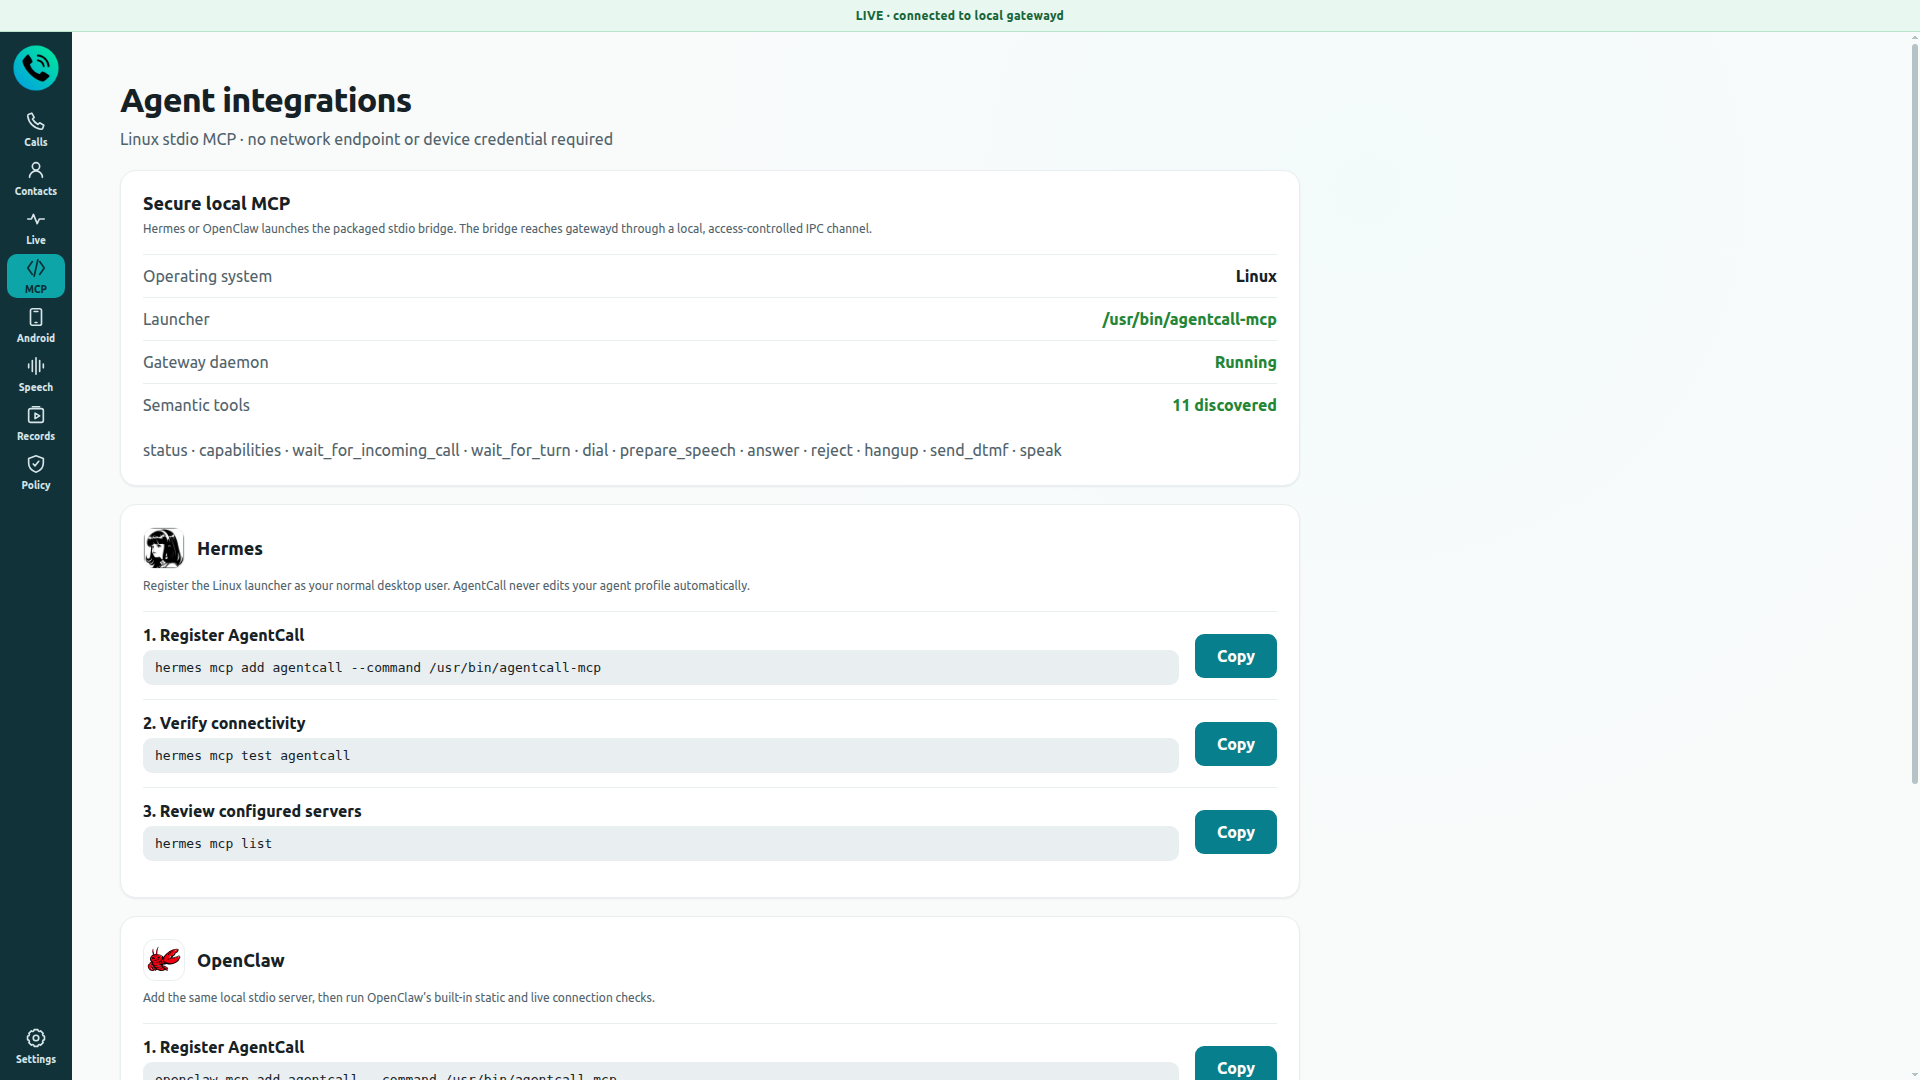Click the 11 discovered tools count
Image resolution: width=1920 pixels, height=1080 pixels.
tap(1224, 405)
